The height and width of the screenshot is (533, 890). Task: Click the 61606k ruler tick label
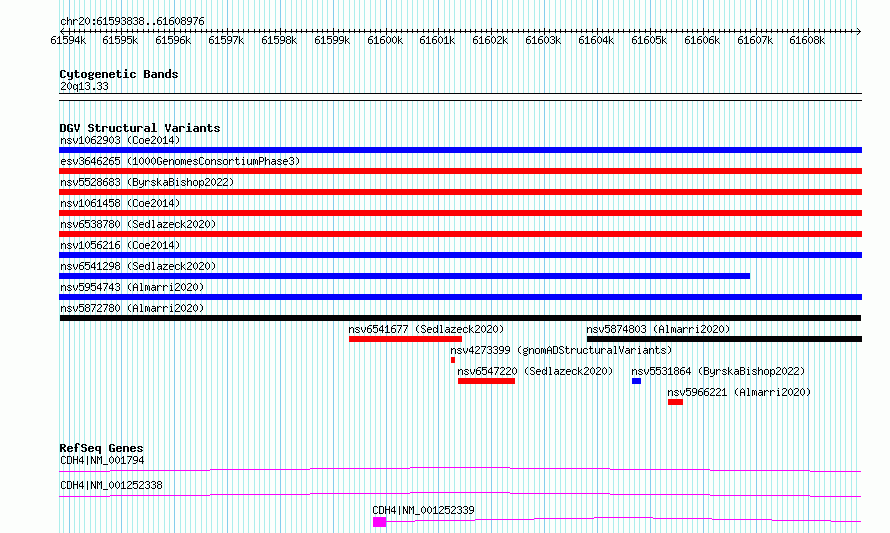click(702, 40)
